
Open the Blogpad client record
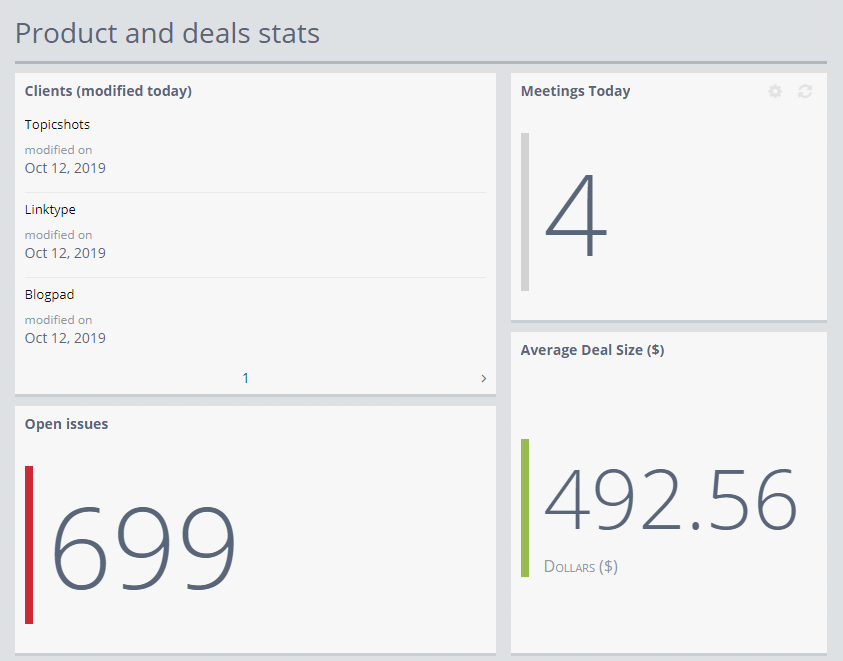pyautogui.click(x=49, y=295)
